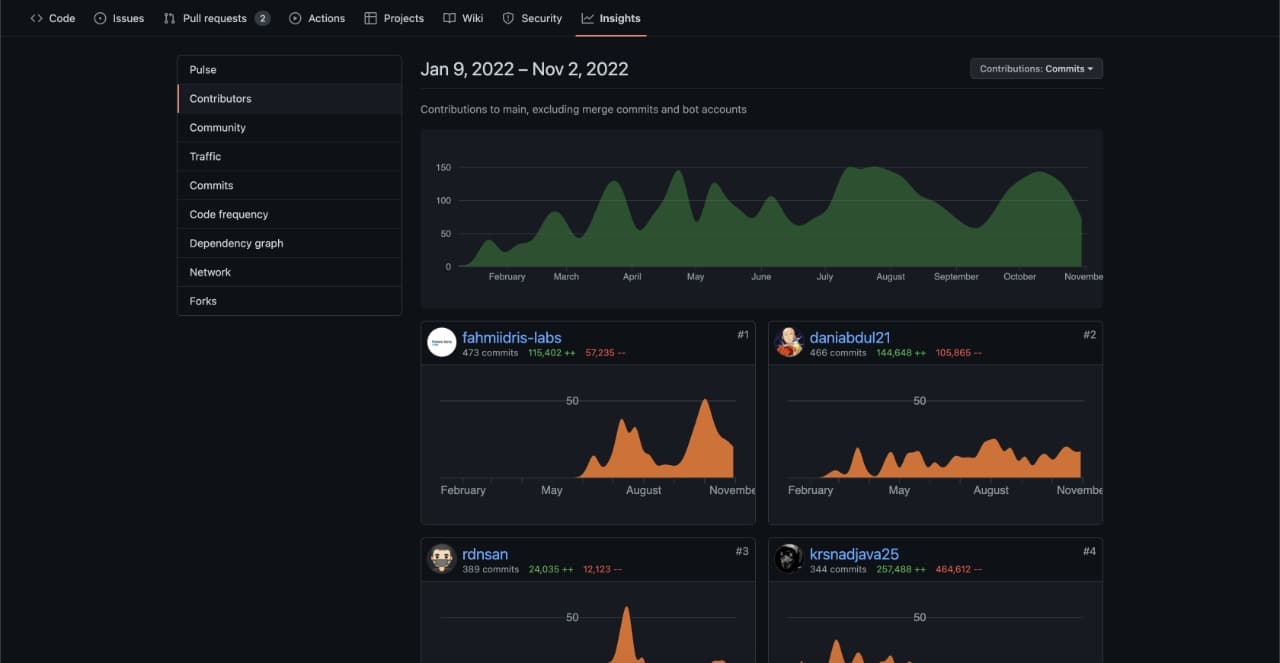Click the Wiki book icon
1280x663 pixels.
coord(449,18)
